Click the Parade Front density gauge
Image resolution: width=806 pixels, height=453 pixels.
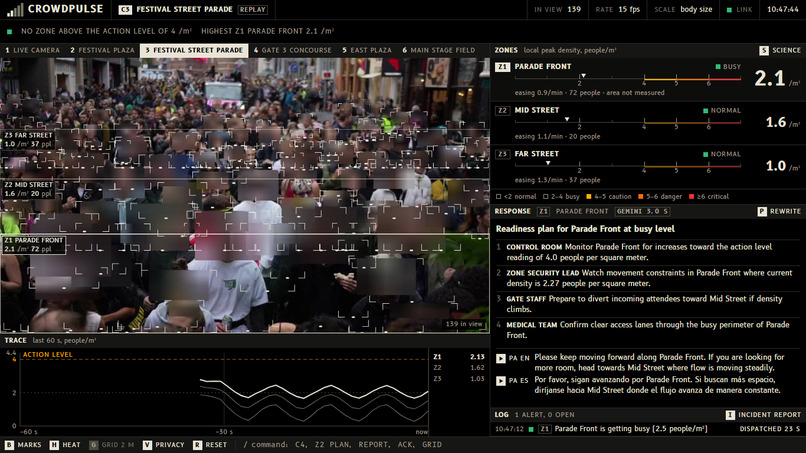click(628, 80)
